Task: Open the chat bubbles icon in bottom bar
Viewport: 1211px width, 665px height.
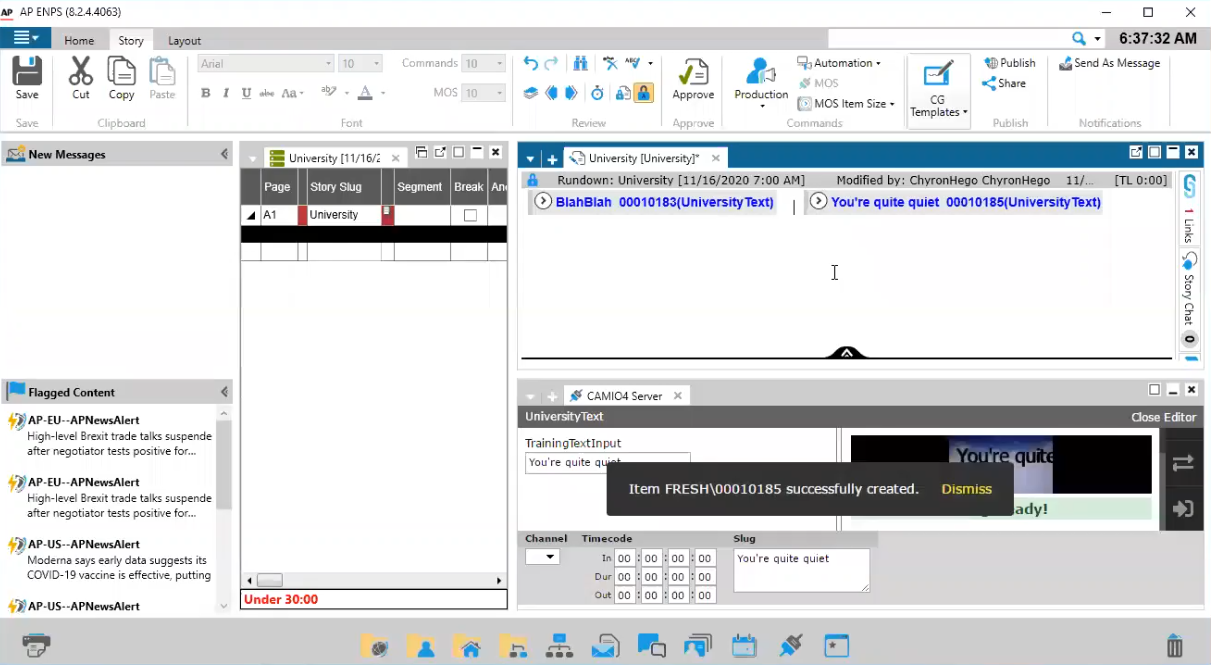Action: pos(651,646)
